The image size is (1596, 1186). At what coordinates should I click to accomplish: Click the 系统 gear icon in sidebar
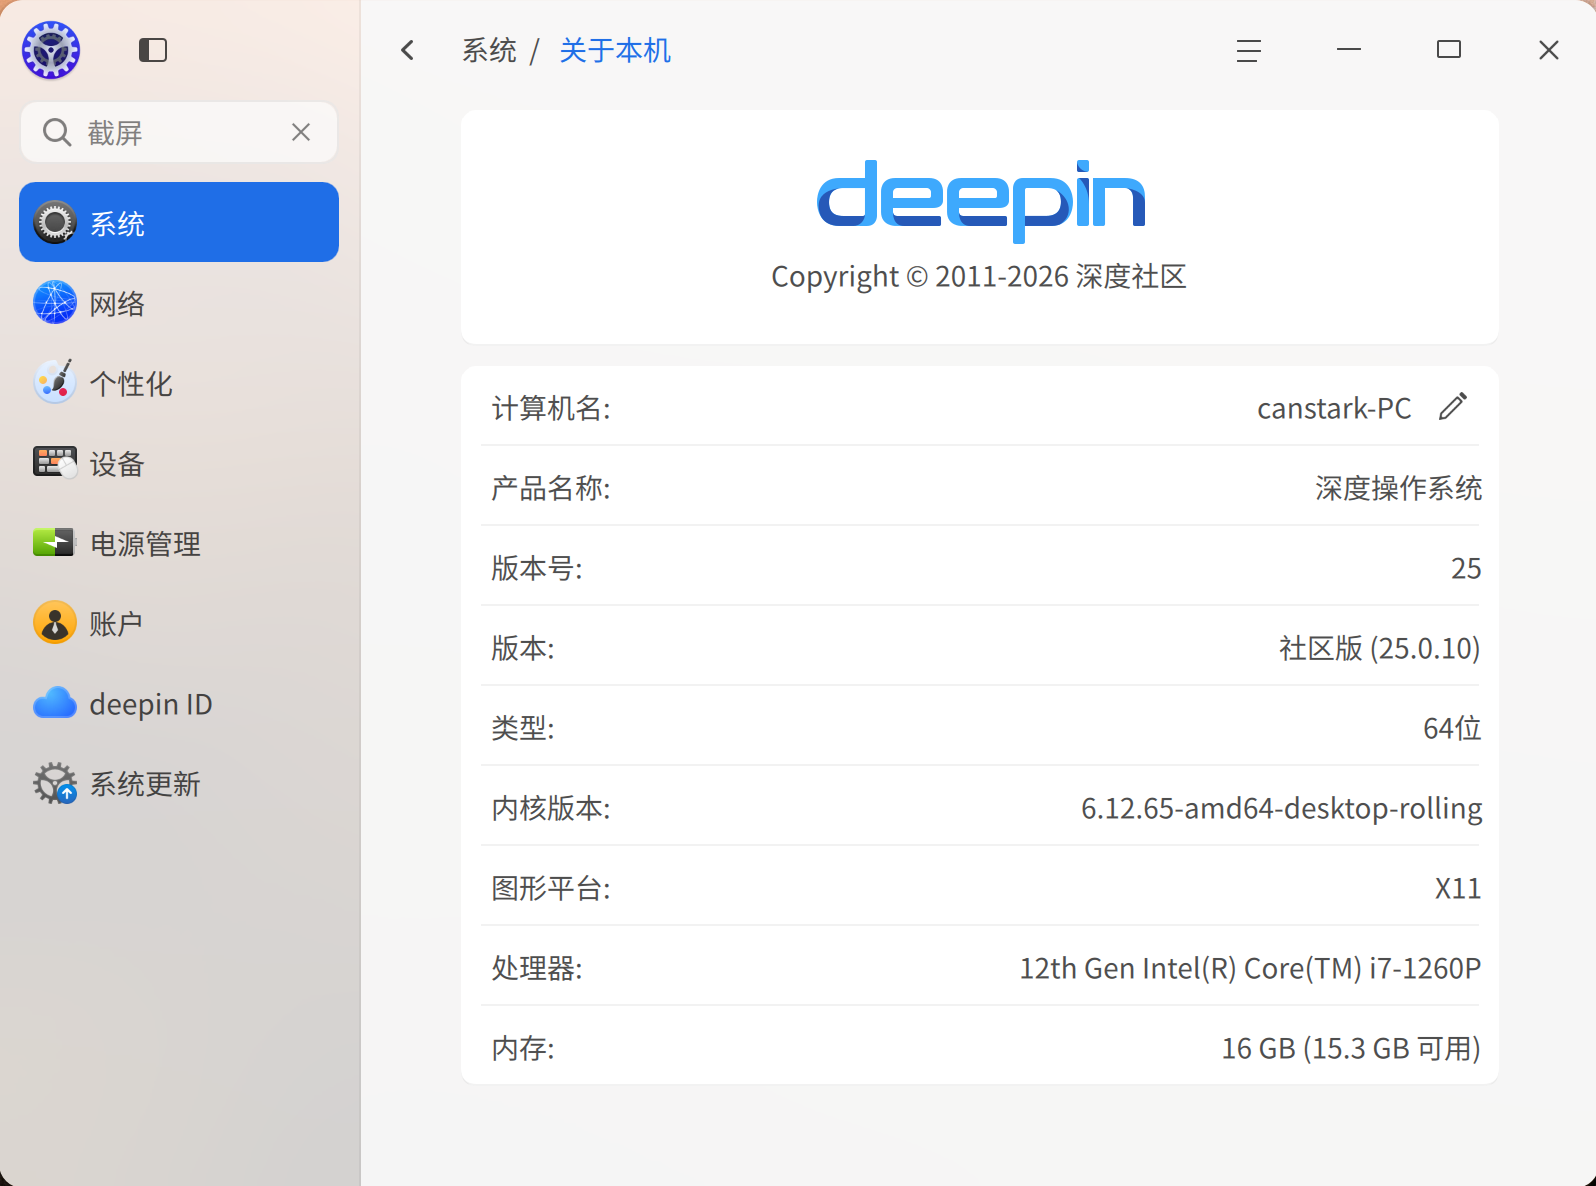pos(55,222)
